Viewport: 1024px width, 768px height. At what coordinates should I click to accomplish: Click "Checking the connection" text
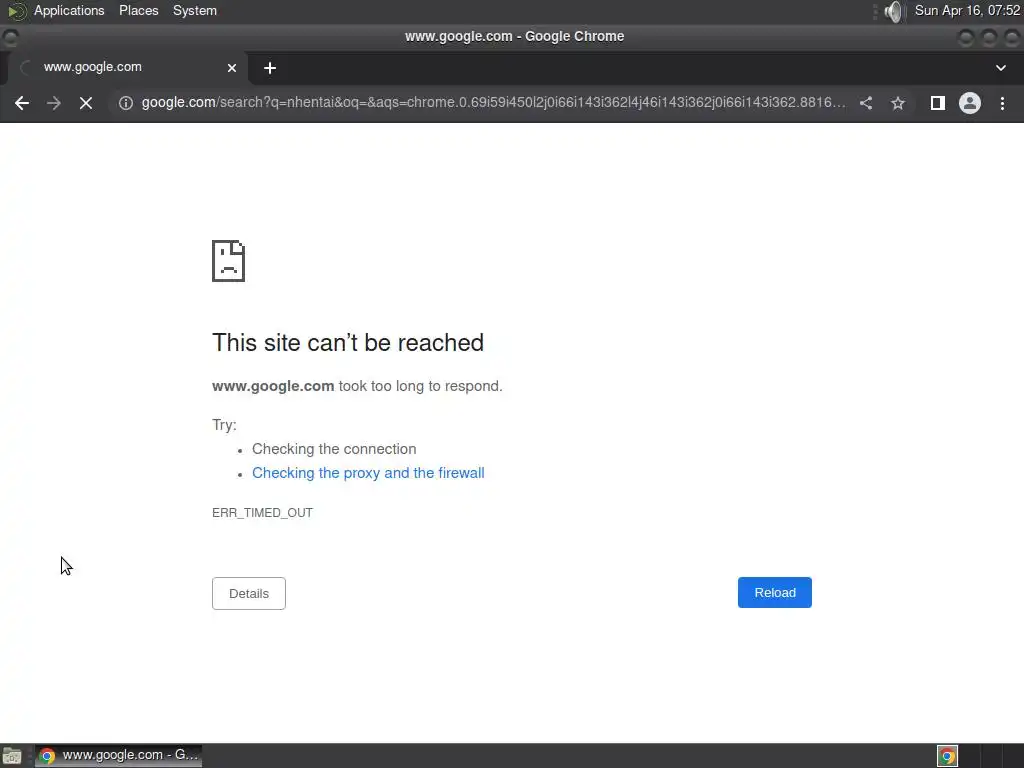(x=334, y=449)
